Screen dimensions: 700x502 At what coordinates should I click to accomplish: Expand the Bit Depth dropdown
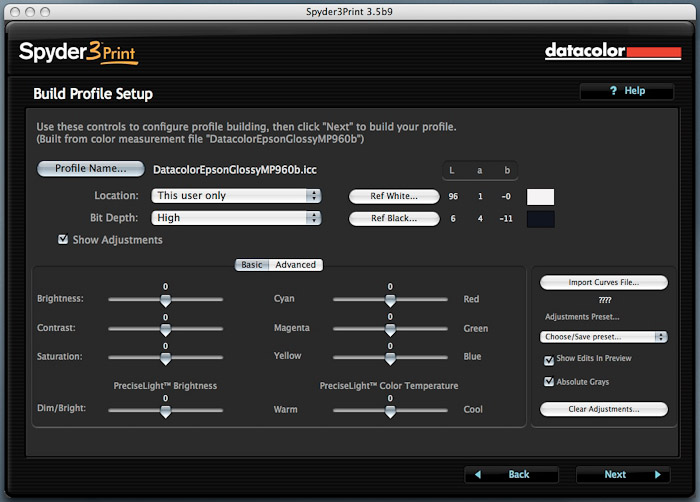[236, 218]
